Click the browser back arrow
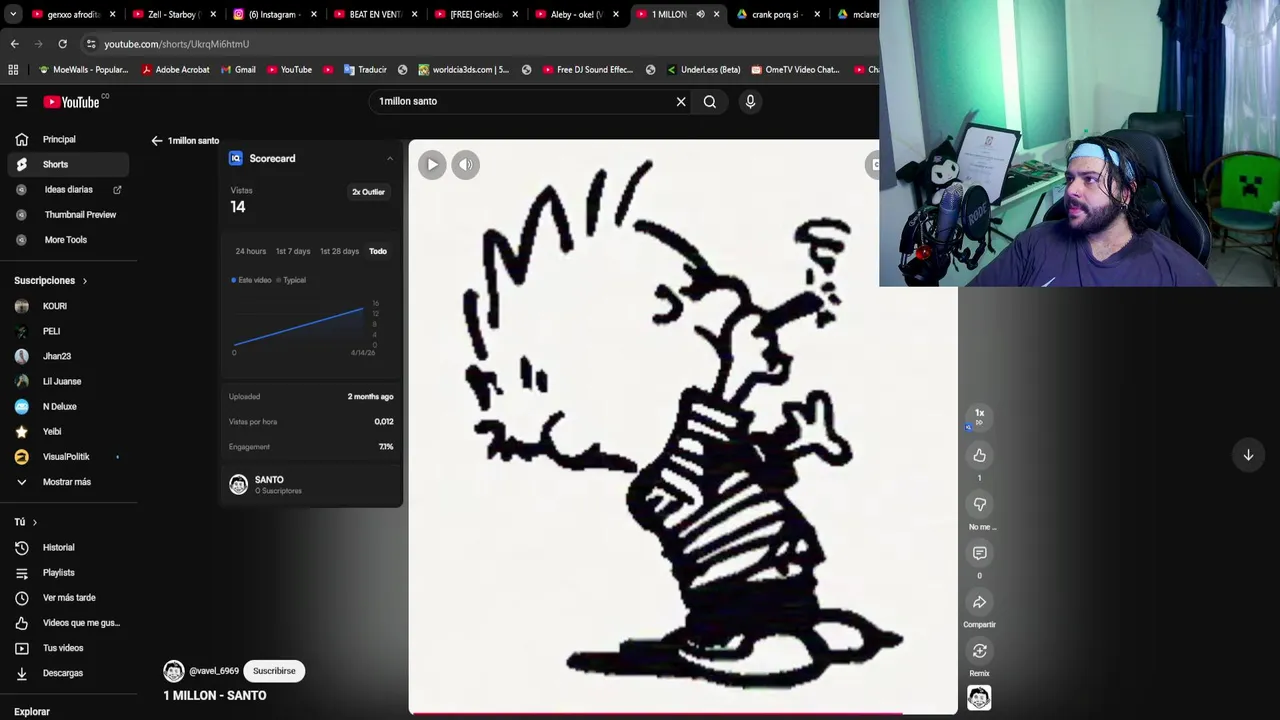The width and height of the screenshot is (1280, 720). pyautogui.click(x=14, y=44)
